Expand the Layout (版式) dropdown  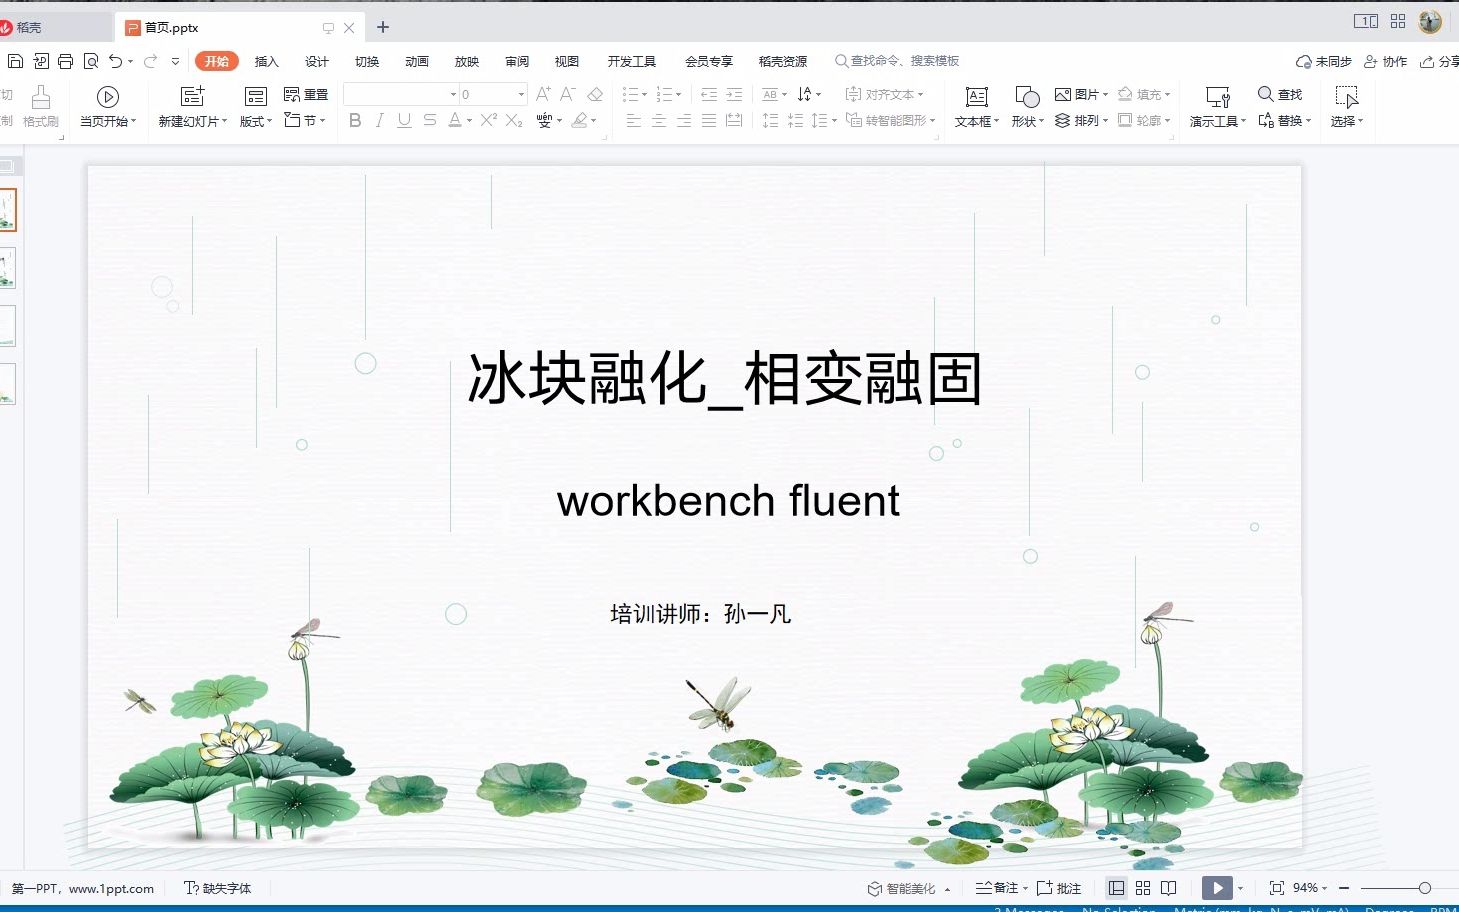(x=269, y=121)
